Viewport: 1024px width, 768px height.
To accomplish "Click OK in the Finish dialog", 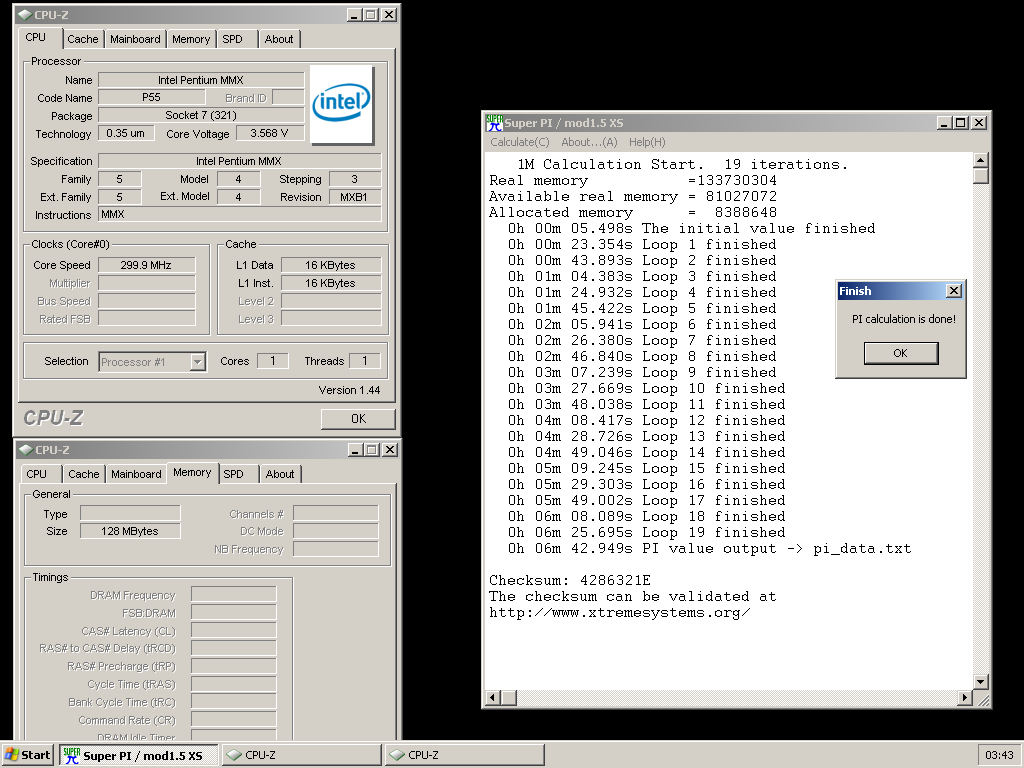I will click(x=901, y=353).
